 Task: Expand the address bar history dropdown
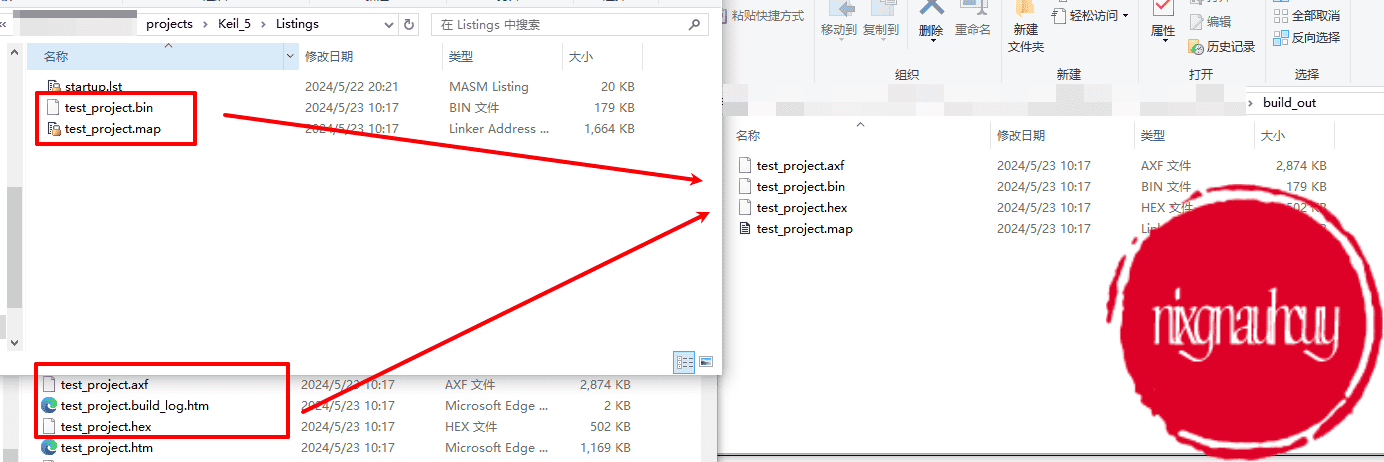pos(390,24)
